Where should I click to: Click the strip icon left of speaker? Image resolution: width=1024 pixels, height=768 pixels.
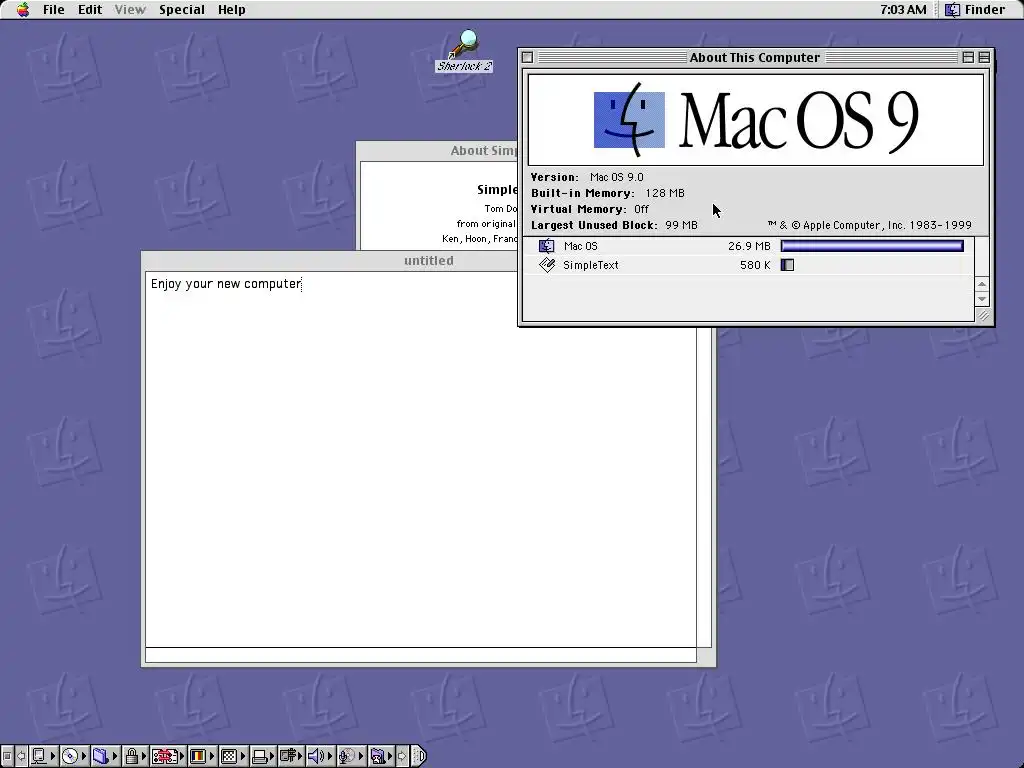click(287, 756)
